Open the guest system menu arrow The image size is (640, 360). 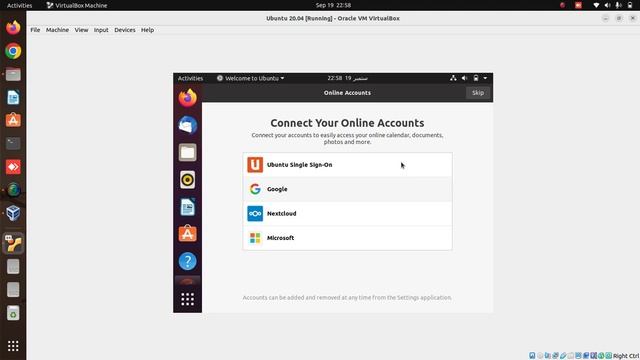point(485,78)
